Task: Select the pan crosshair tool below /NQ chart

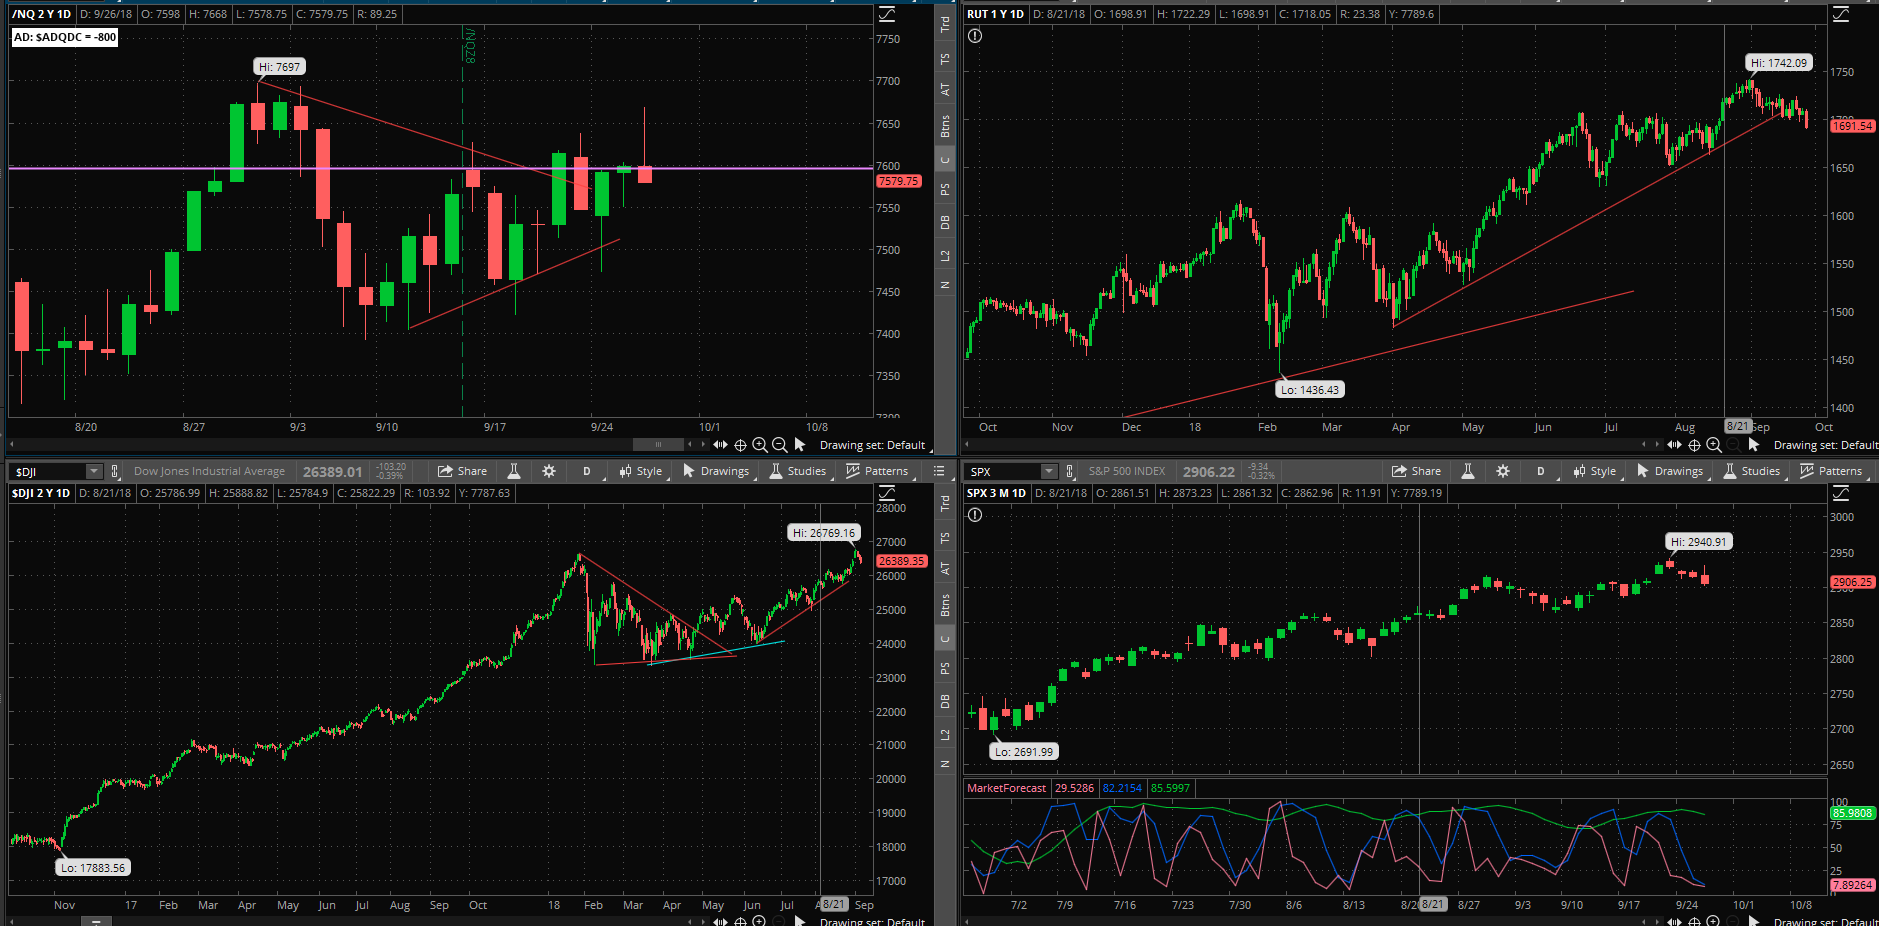Action: (740, 445)
